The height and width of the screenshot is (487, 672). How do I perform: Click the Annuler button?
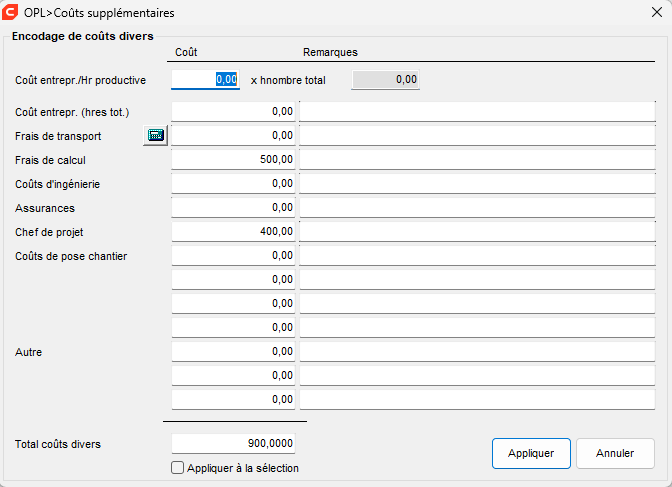click(x=615, y=453)
